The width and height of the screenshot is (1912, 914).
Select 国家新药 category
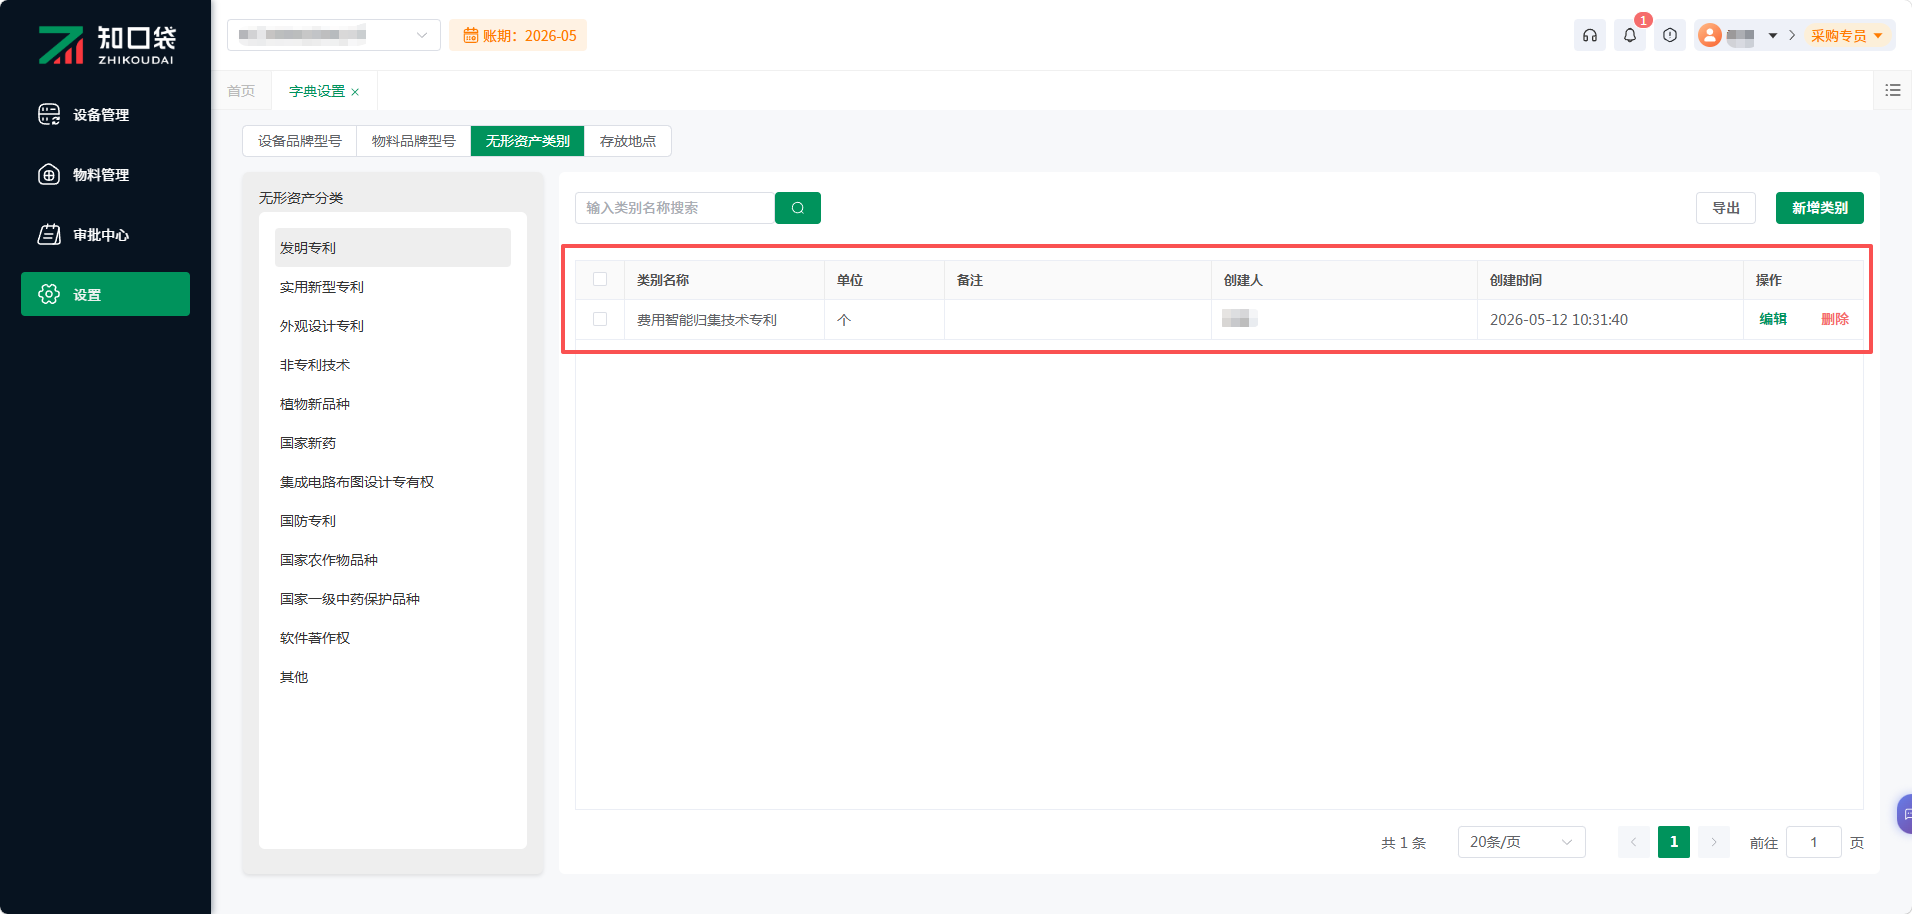[x=393, y=443]
